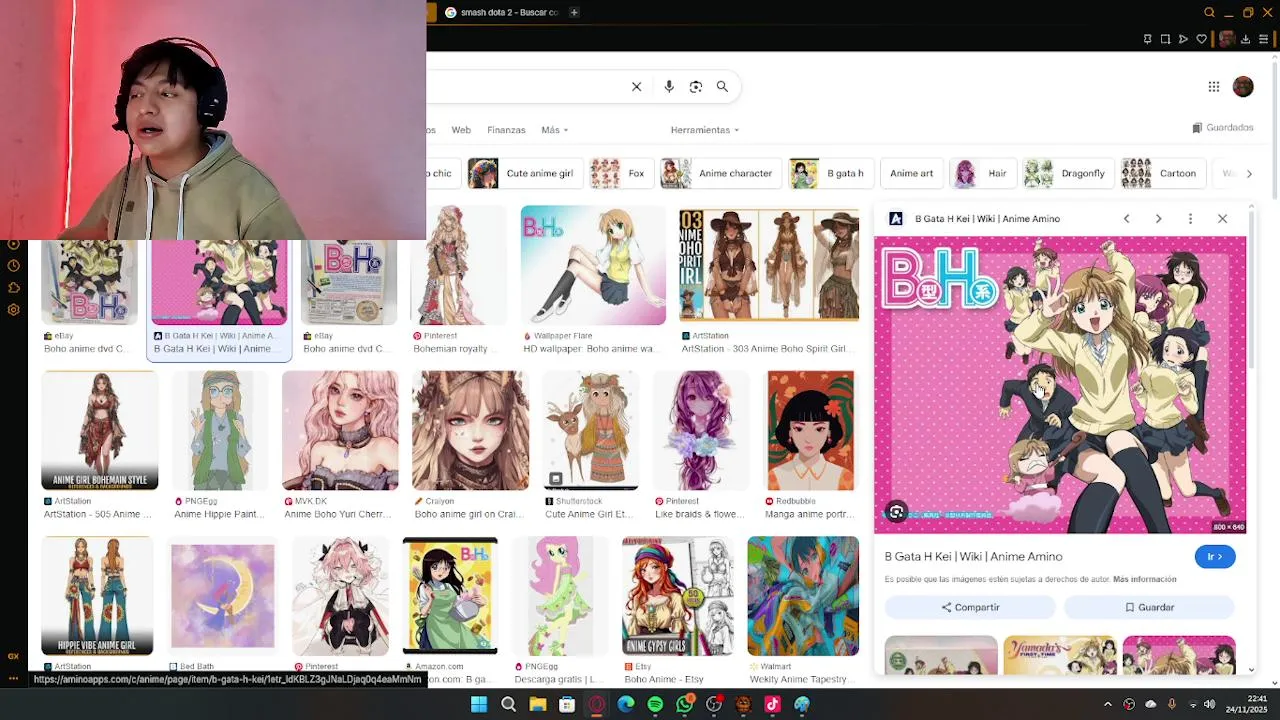This screenshot has width=1280, height=720.
Task: Open taskbar clock showing 22:41
Action: [1246, 705]
